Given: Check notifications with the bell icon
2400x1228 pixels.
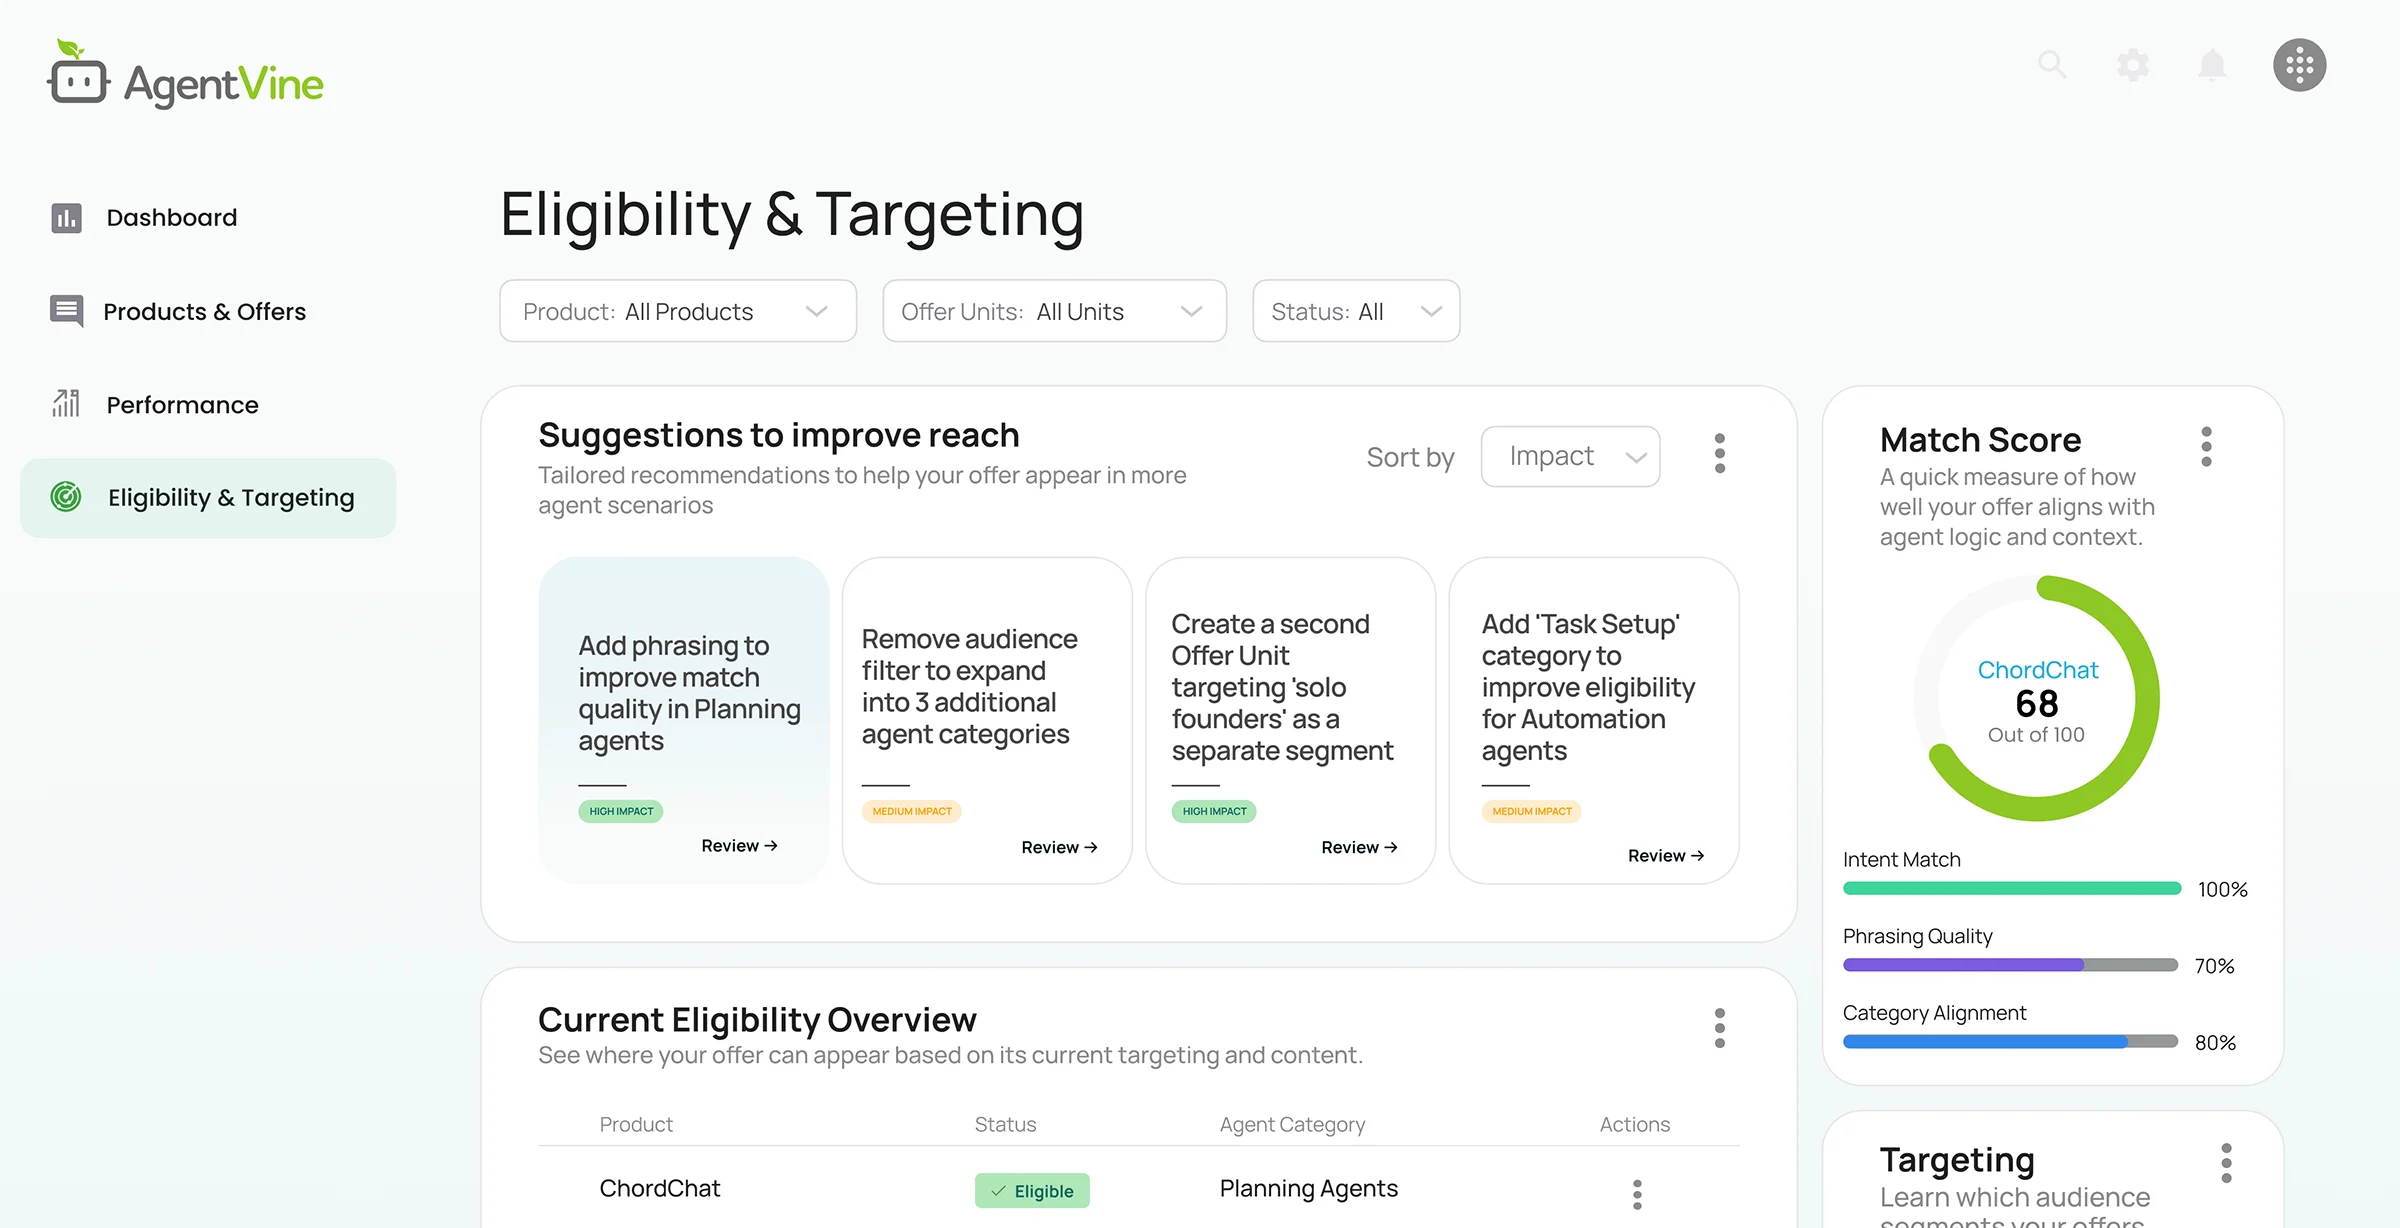Looking at the screenshot, I should pos(2212,64).
